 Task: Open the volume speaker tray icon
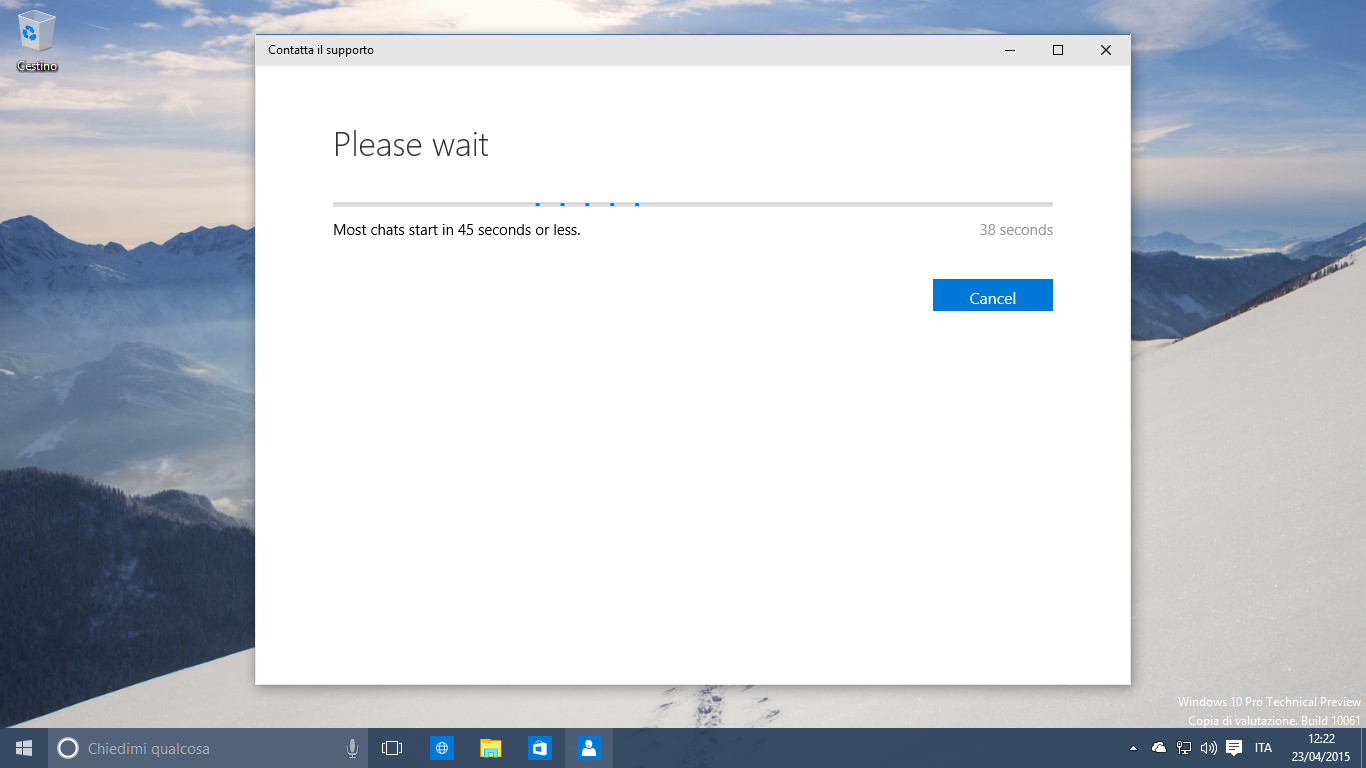[x=1208, y=748]
